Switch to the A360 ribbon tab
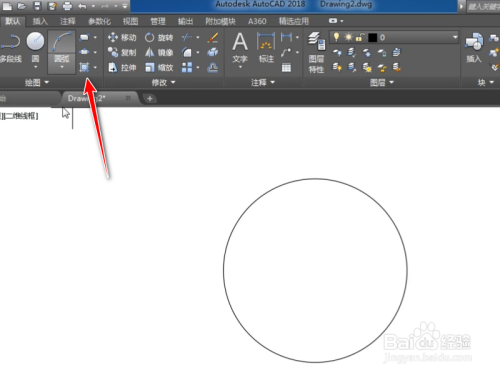The width and height of the screenshot is (500, 375). click(x=257, y=21)
